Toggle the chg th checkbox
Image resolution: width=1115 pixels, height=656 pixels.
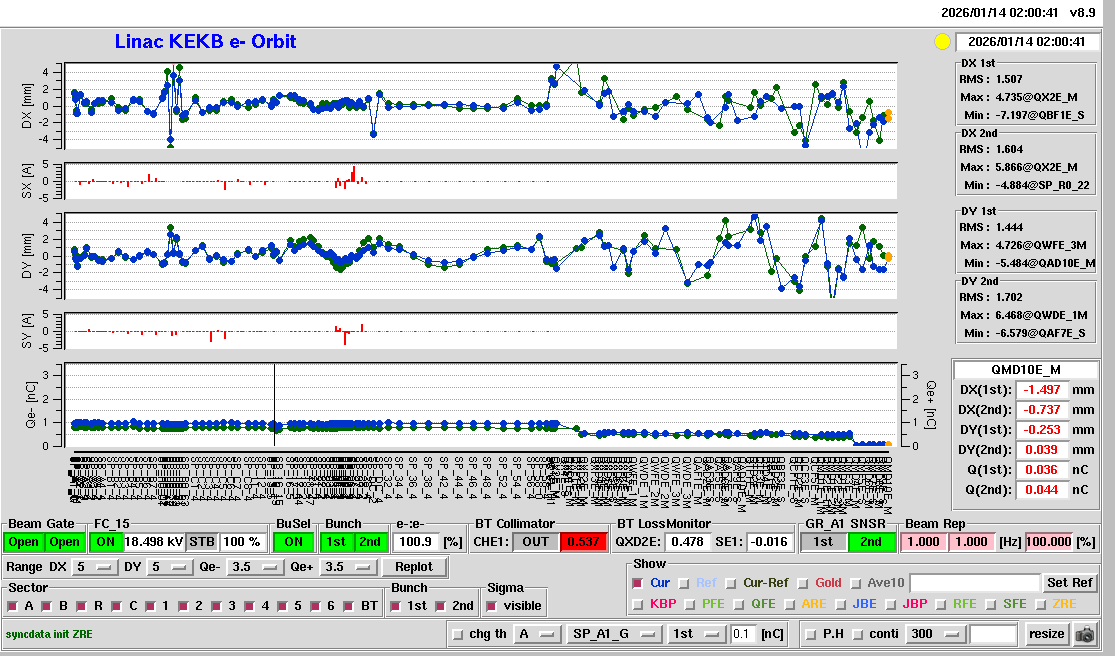(458, 634)
